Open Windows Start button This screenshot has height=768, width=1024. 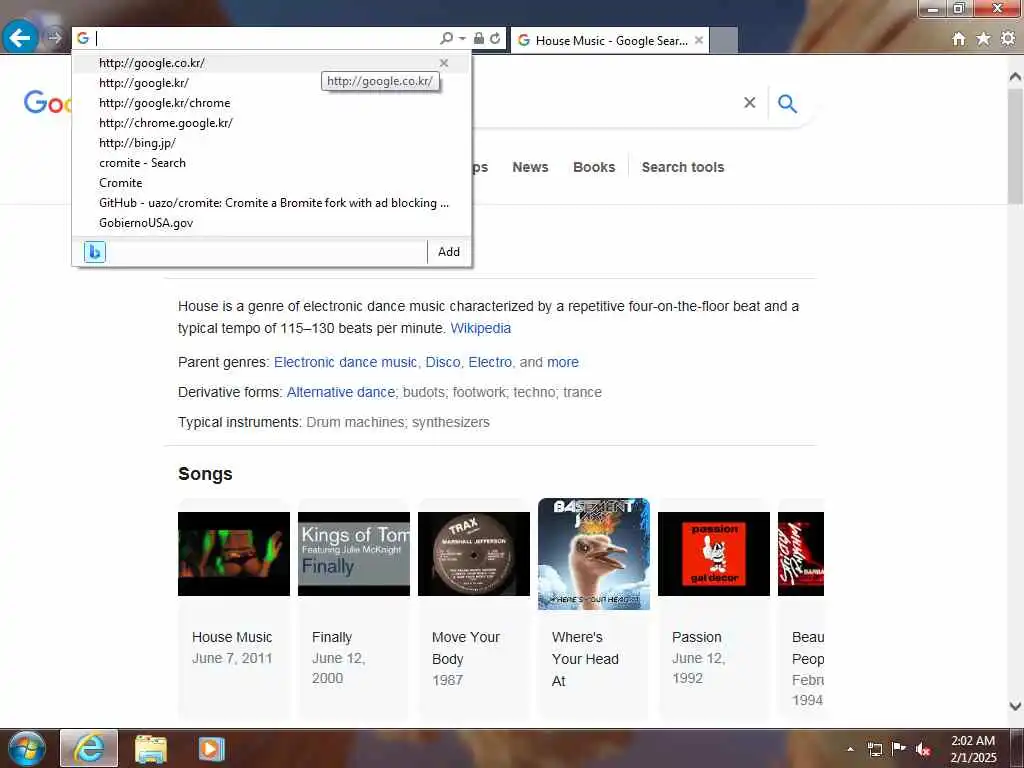tap(27, 748)
